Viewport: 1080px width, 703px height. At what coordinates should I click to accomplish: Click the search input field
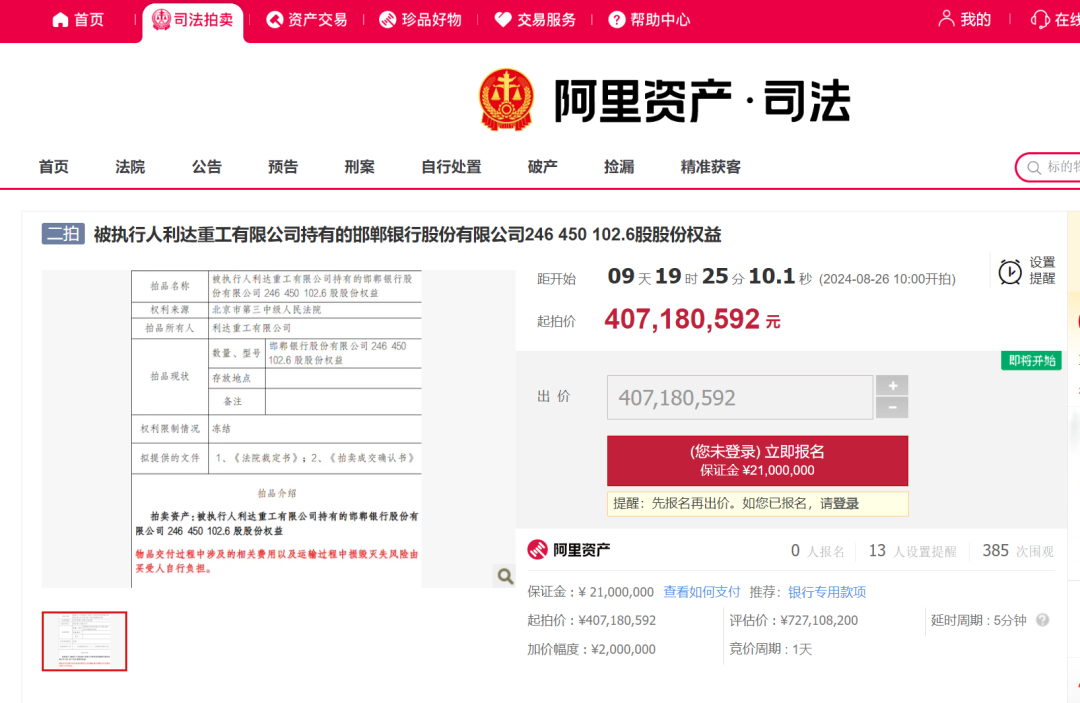[1049, 167]
